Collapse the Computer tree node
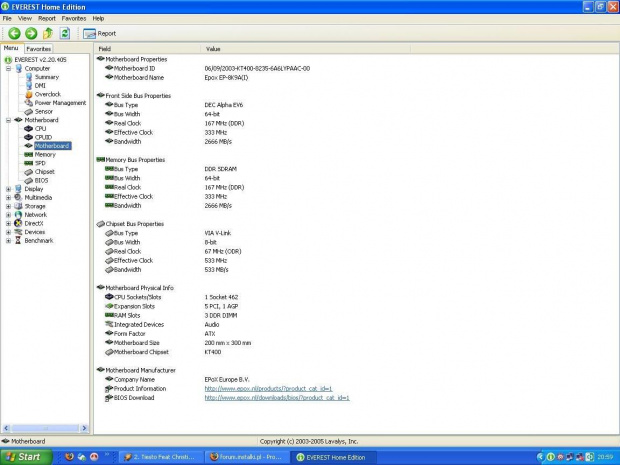 click(x=8, y=68)
